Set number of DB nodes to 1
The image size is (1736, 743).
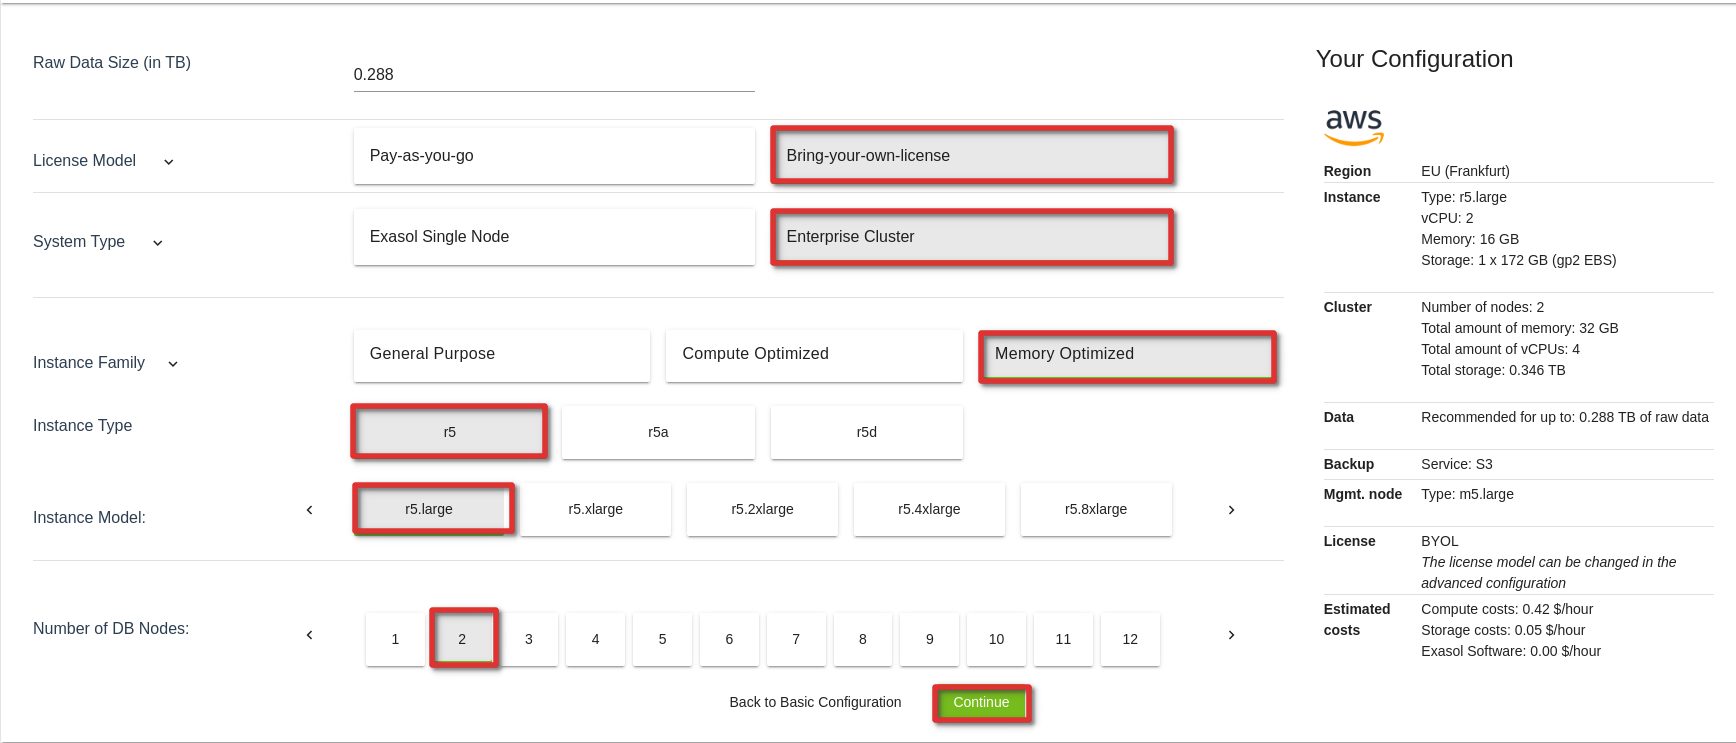(395, 639)
